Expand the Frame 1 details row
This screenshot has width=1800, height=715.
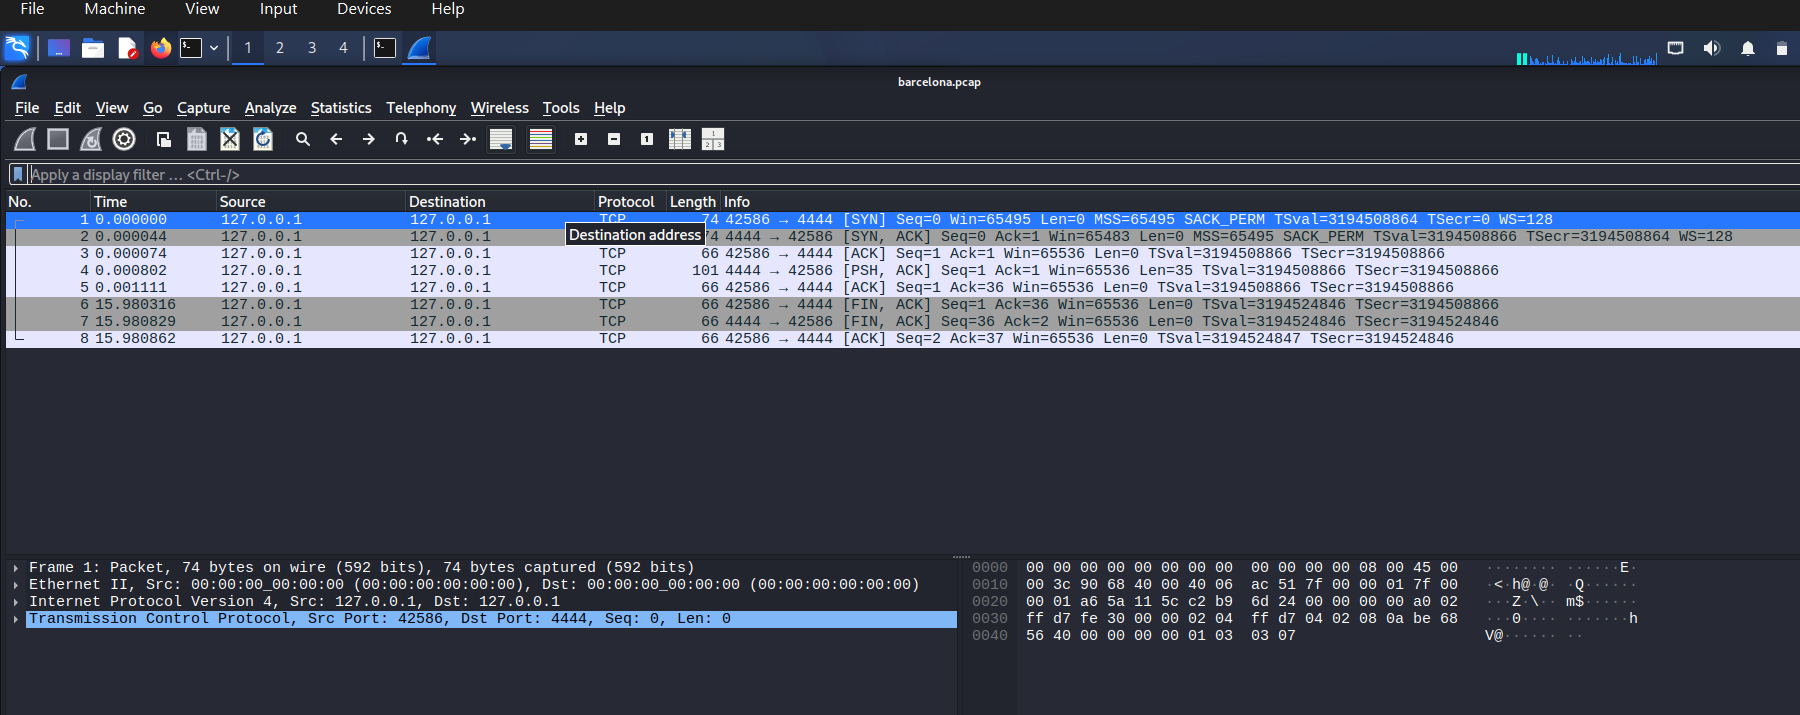(x=16, y=568)
